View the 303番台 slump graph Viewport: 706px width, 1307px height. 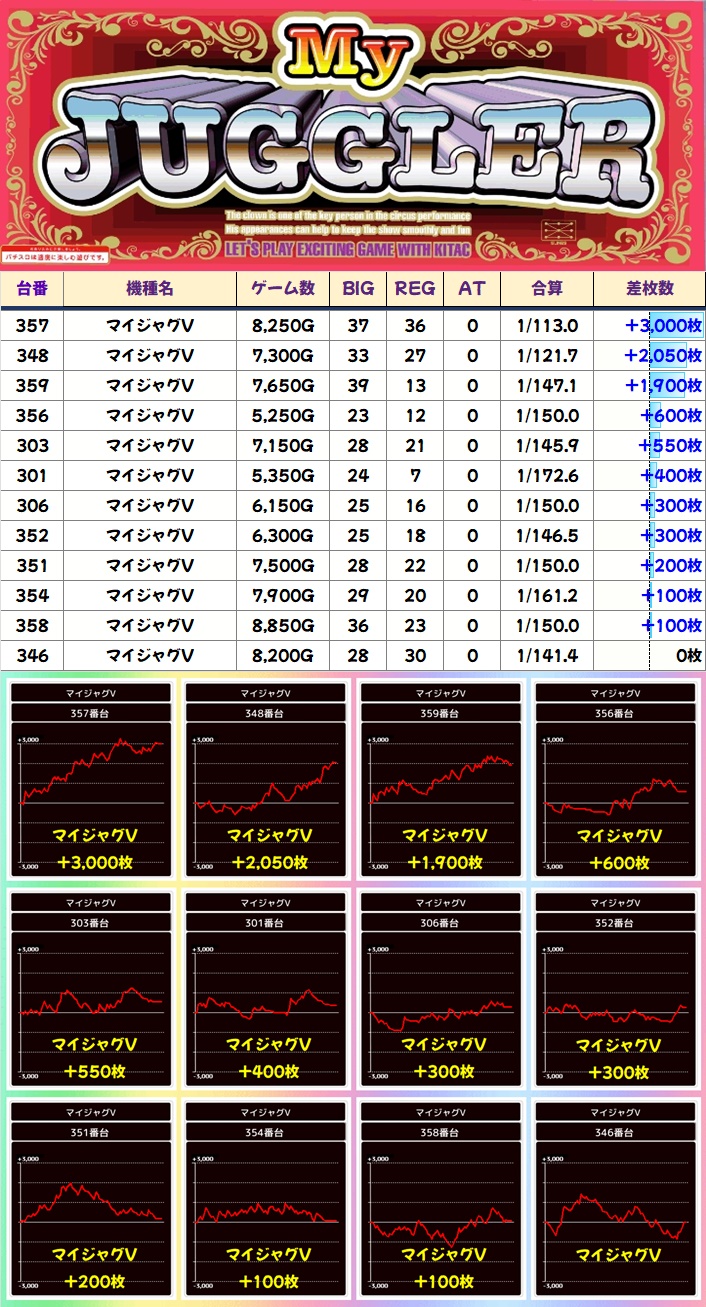pos(92,990)
